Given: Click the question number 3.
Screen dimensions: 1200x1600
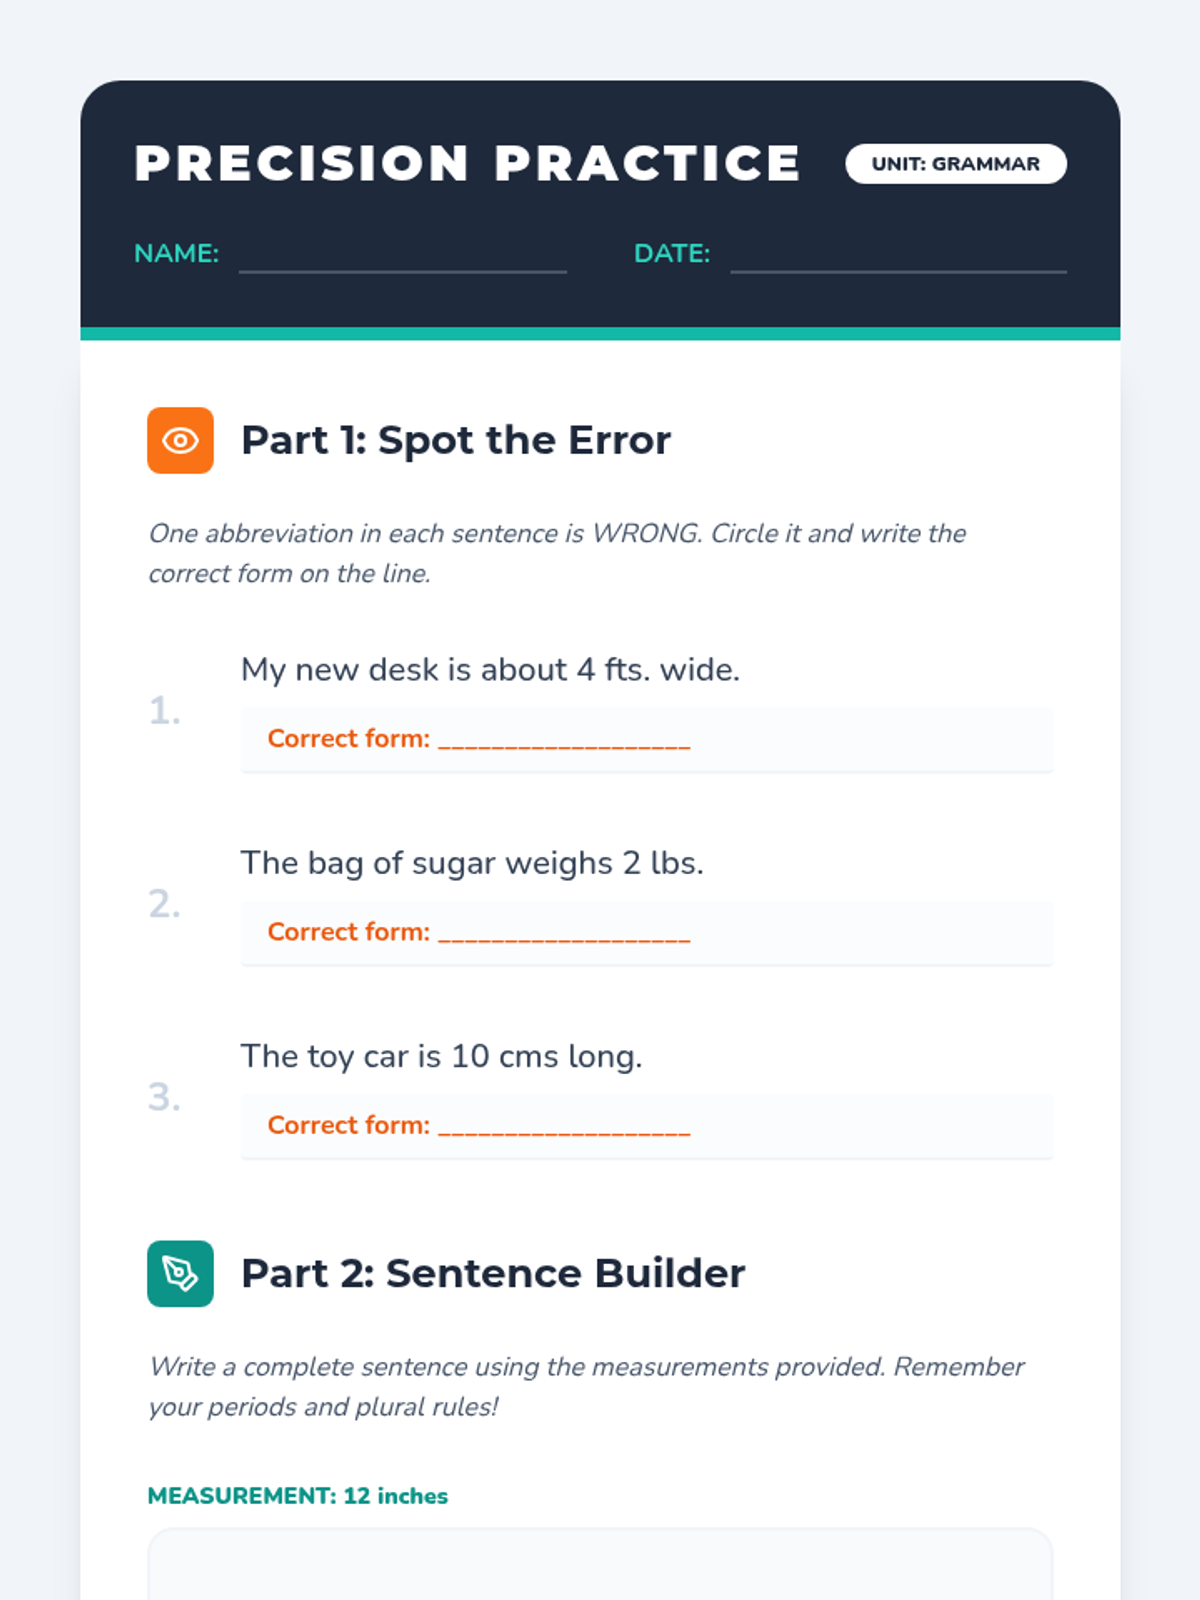Looking at the screenshot, I should 165,1097.
